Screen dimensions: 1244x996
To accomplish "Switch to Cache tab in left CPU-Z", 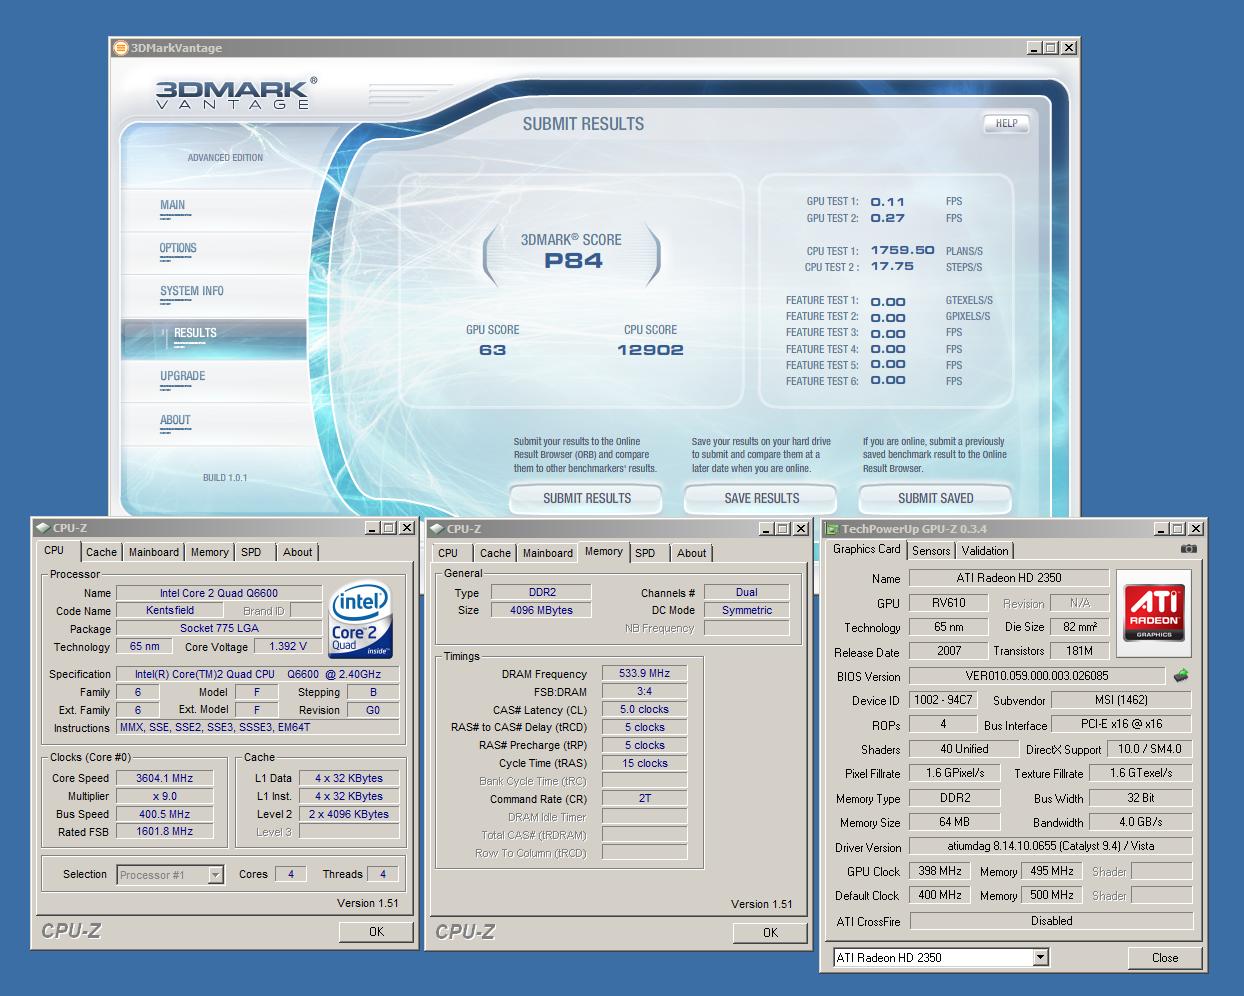I will pos(101,552).
